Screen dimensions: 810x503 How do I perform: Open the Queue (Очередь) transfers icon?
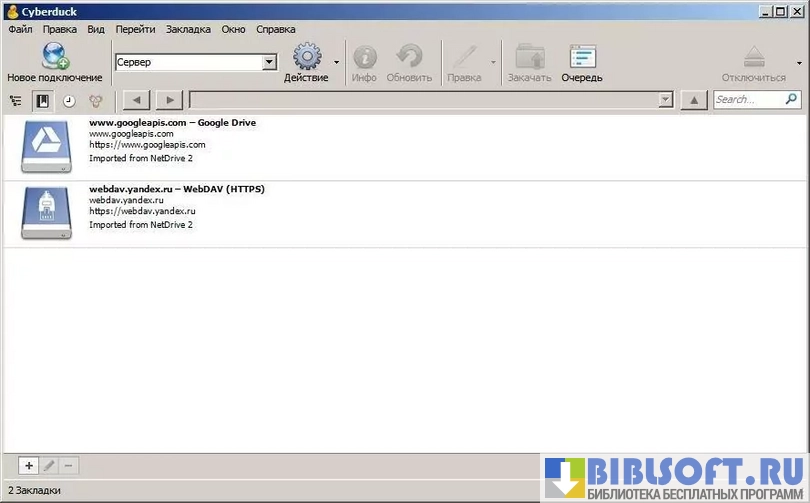tap(581, 57)
